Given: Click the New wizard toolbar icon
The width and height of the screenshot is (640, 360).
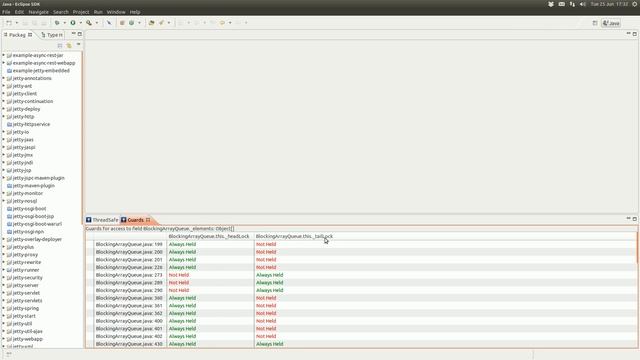Looking at the screenshot, I should click(9, 23).
